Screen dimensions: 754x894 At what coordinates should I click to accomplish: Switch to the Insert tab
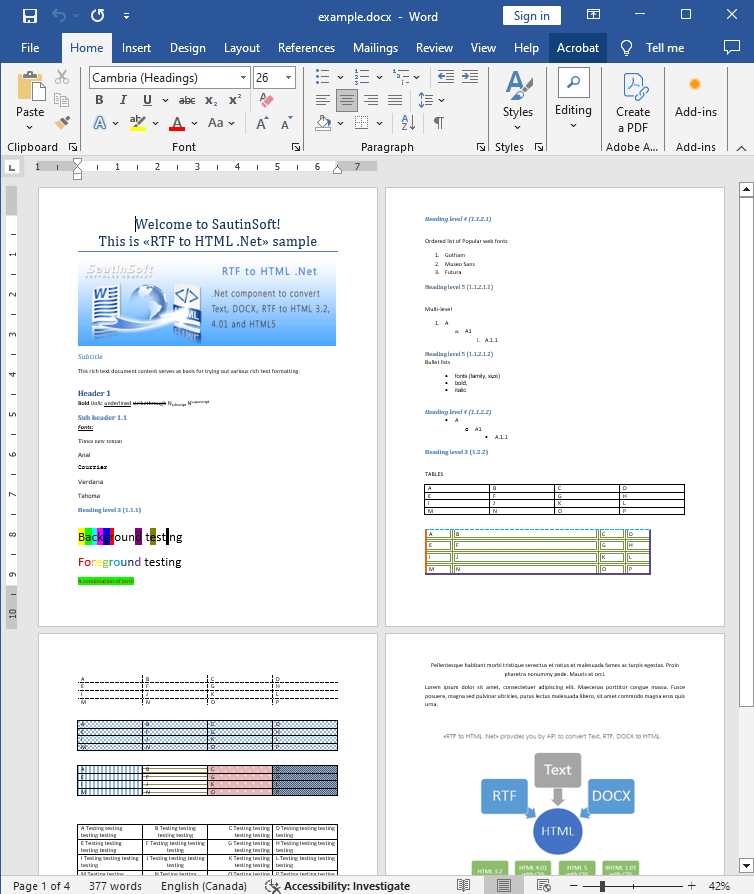click(137, 48)
